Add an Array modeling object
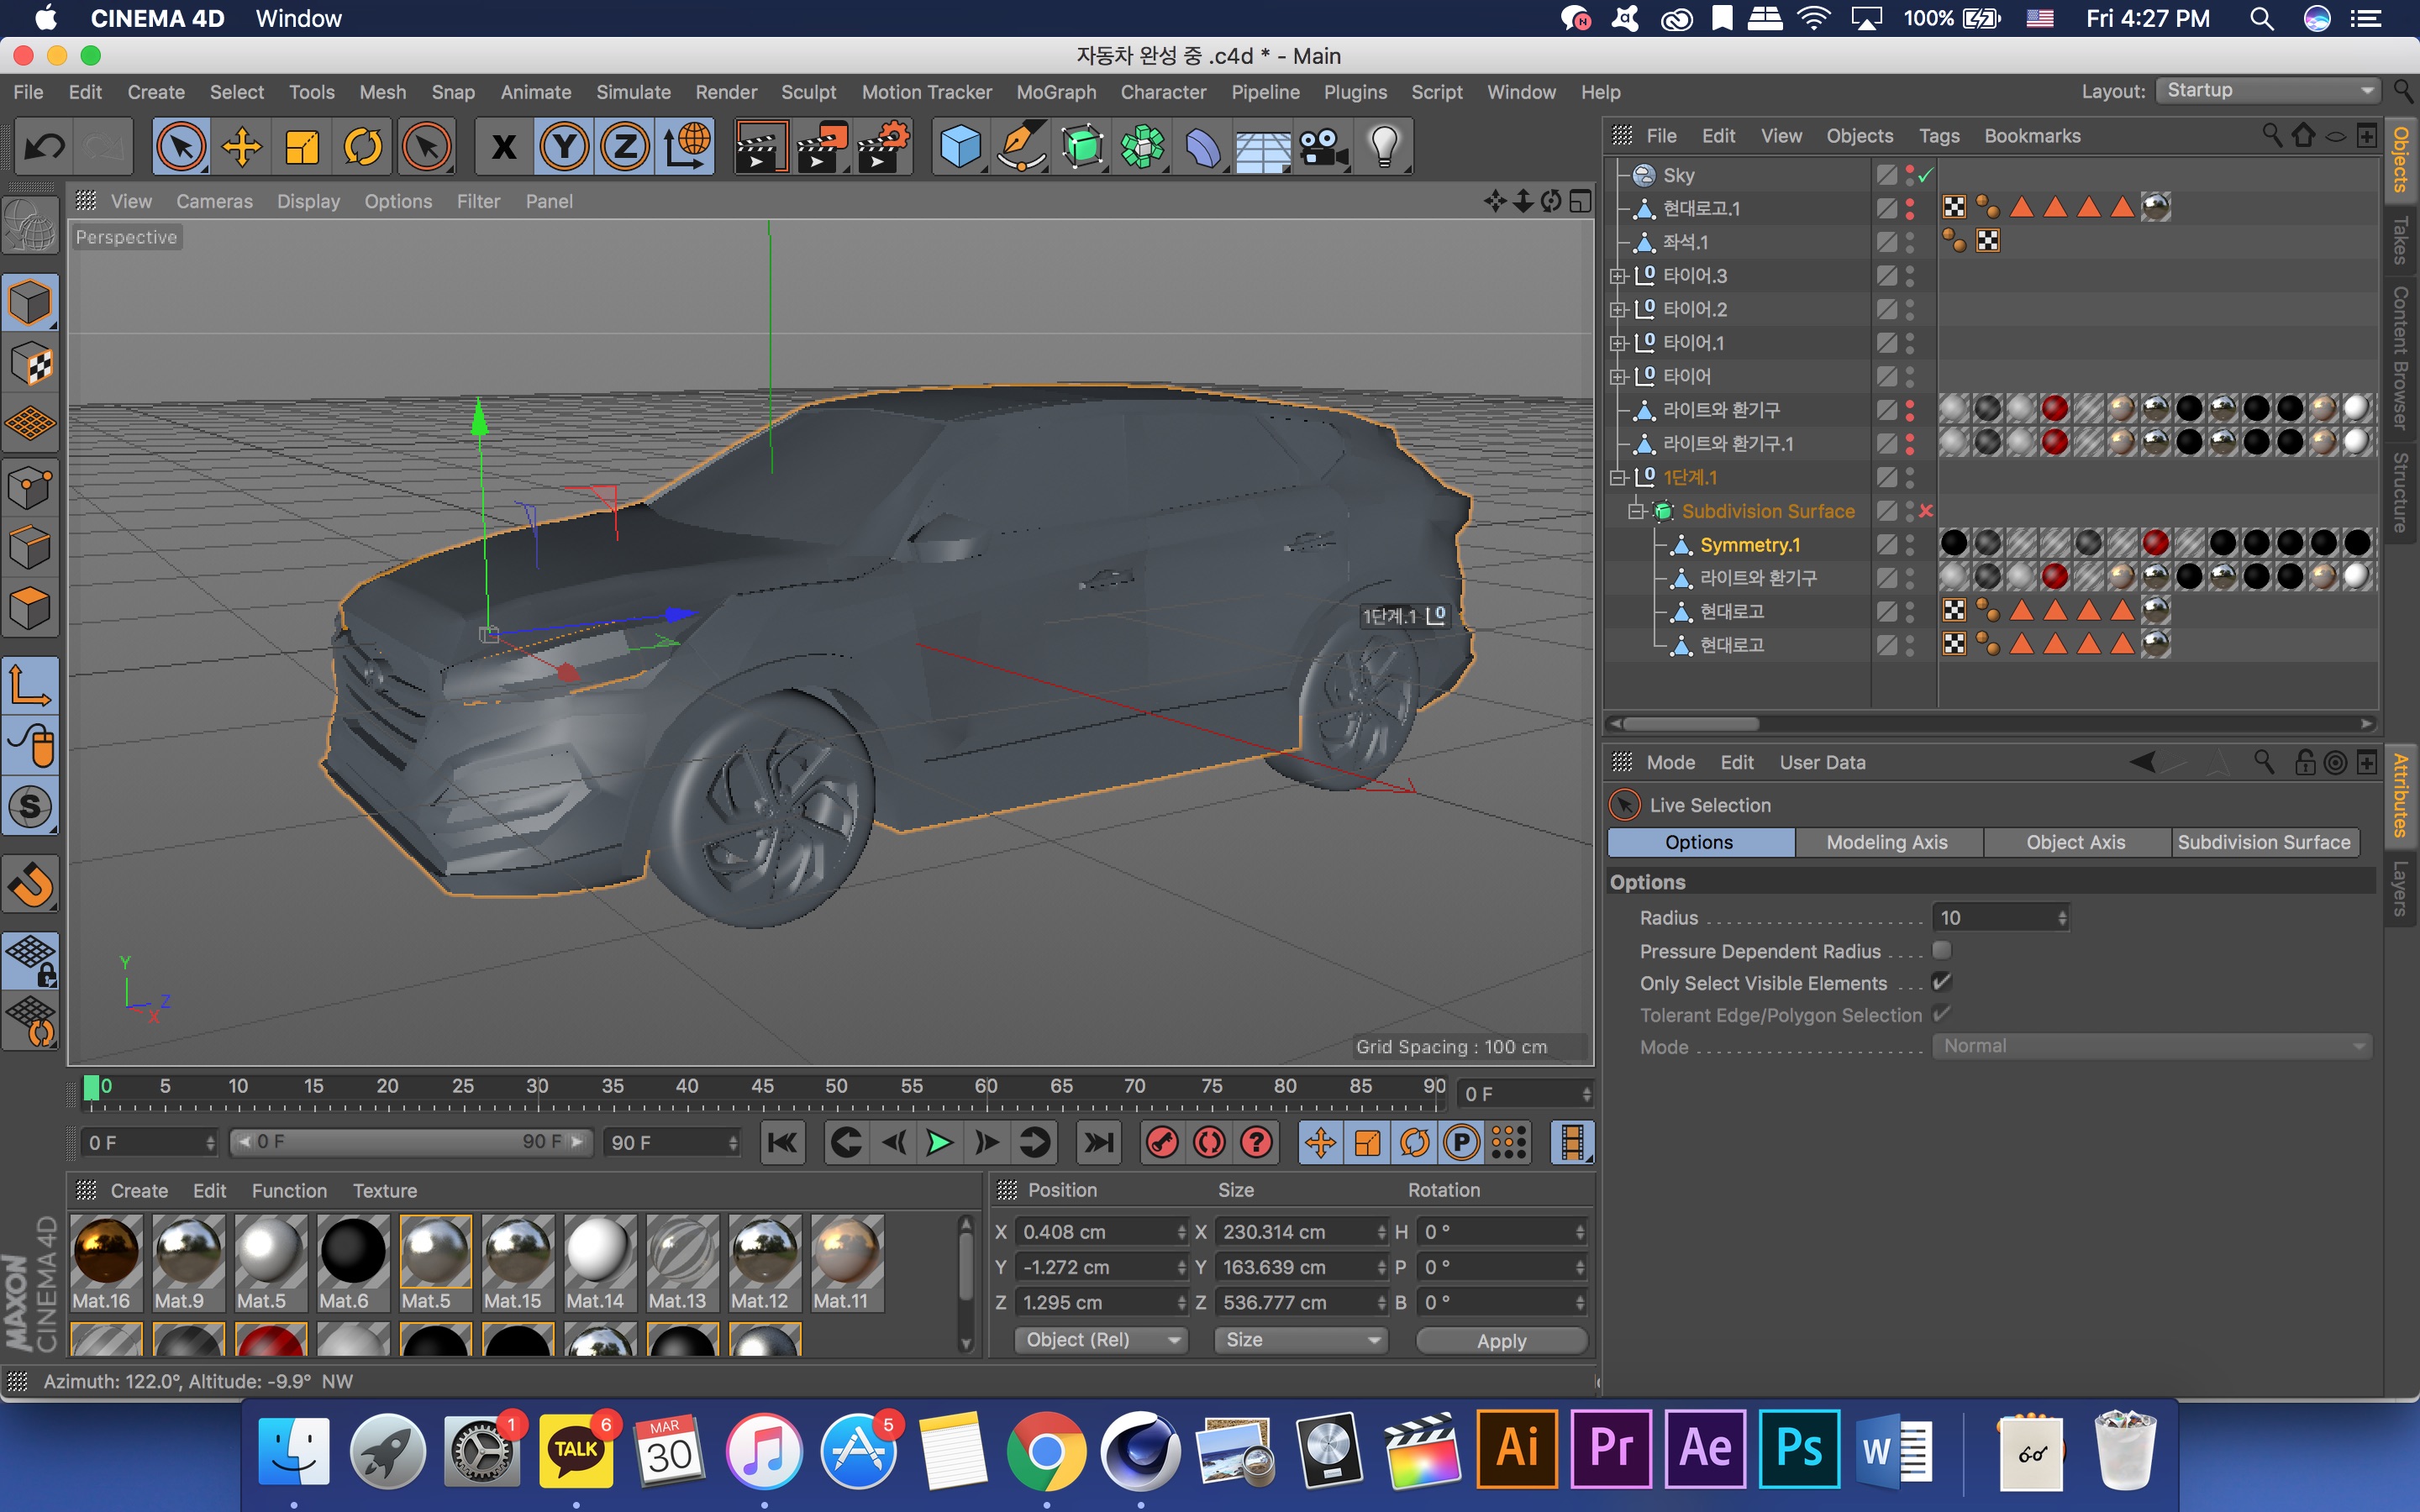2420x1512 pixels. point(1143,147)
